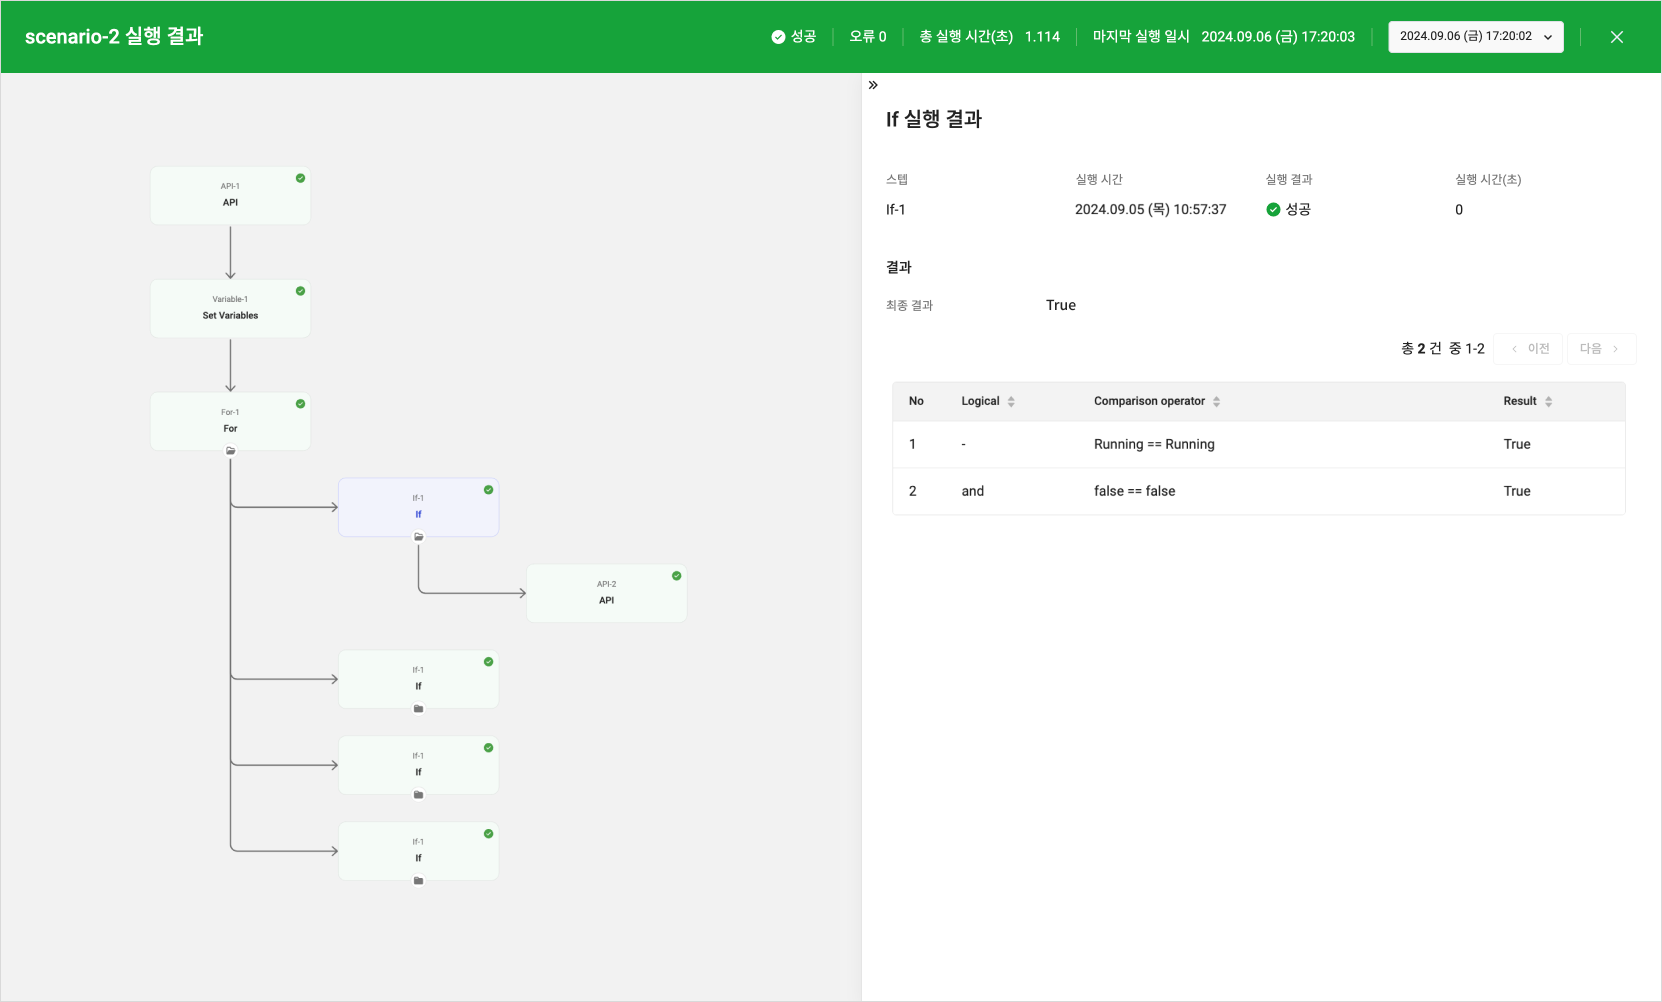Click success check icon on Variable-1 node
Image resolution: width=1662 pixels, height=1002 pixels.
tap(300, 291)
